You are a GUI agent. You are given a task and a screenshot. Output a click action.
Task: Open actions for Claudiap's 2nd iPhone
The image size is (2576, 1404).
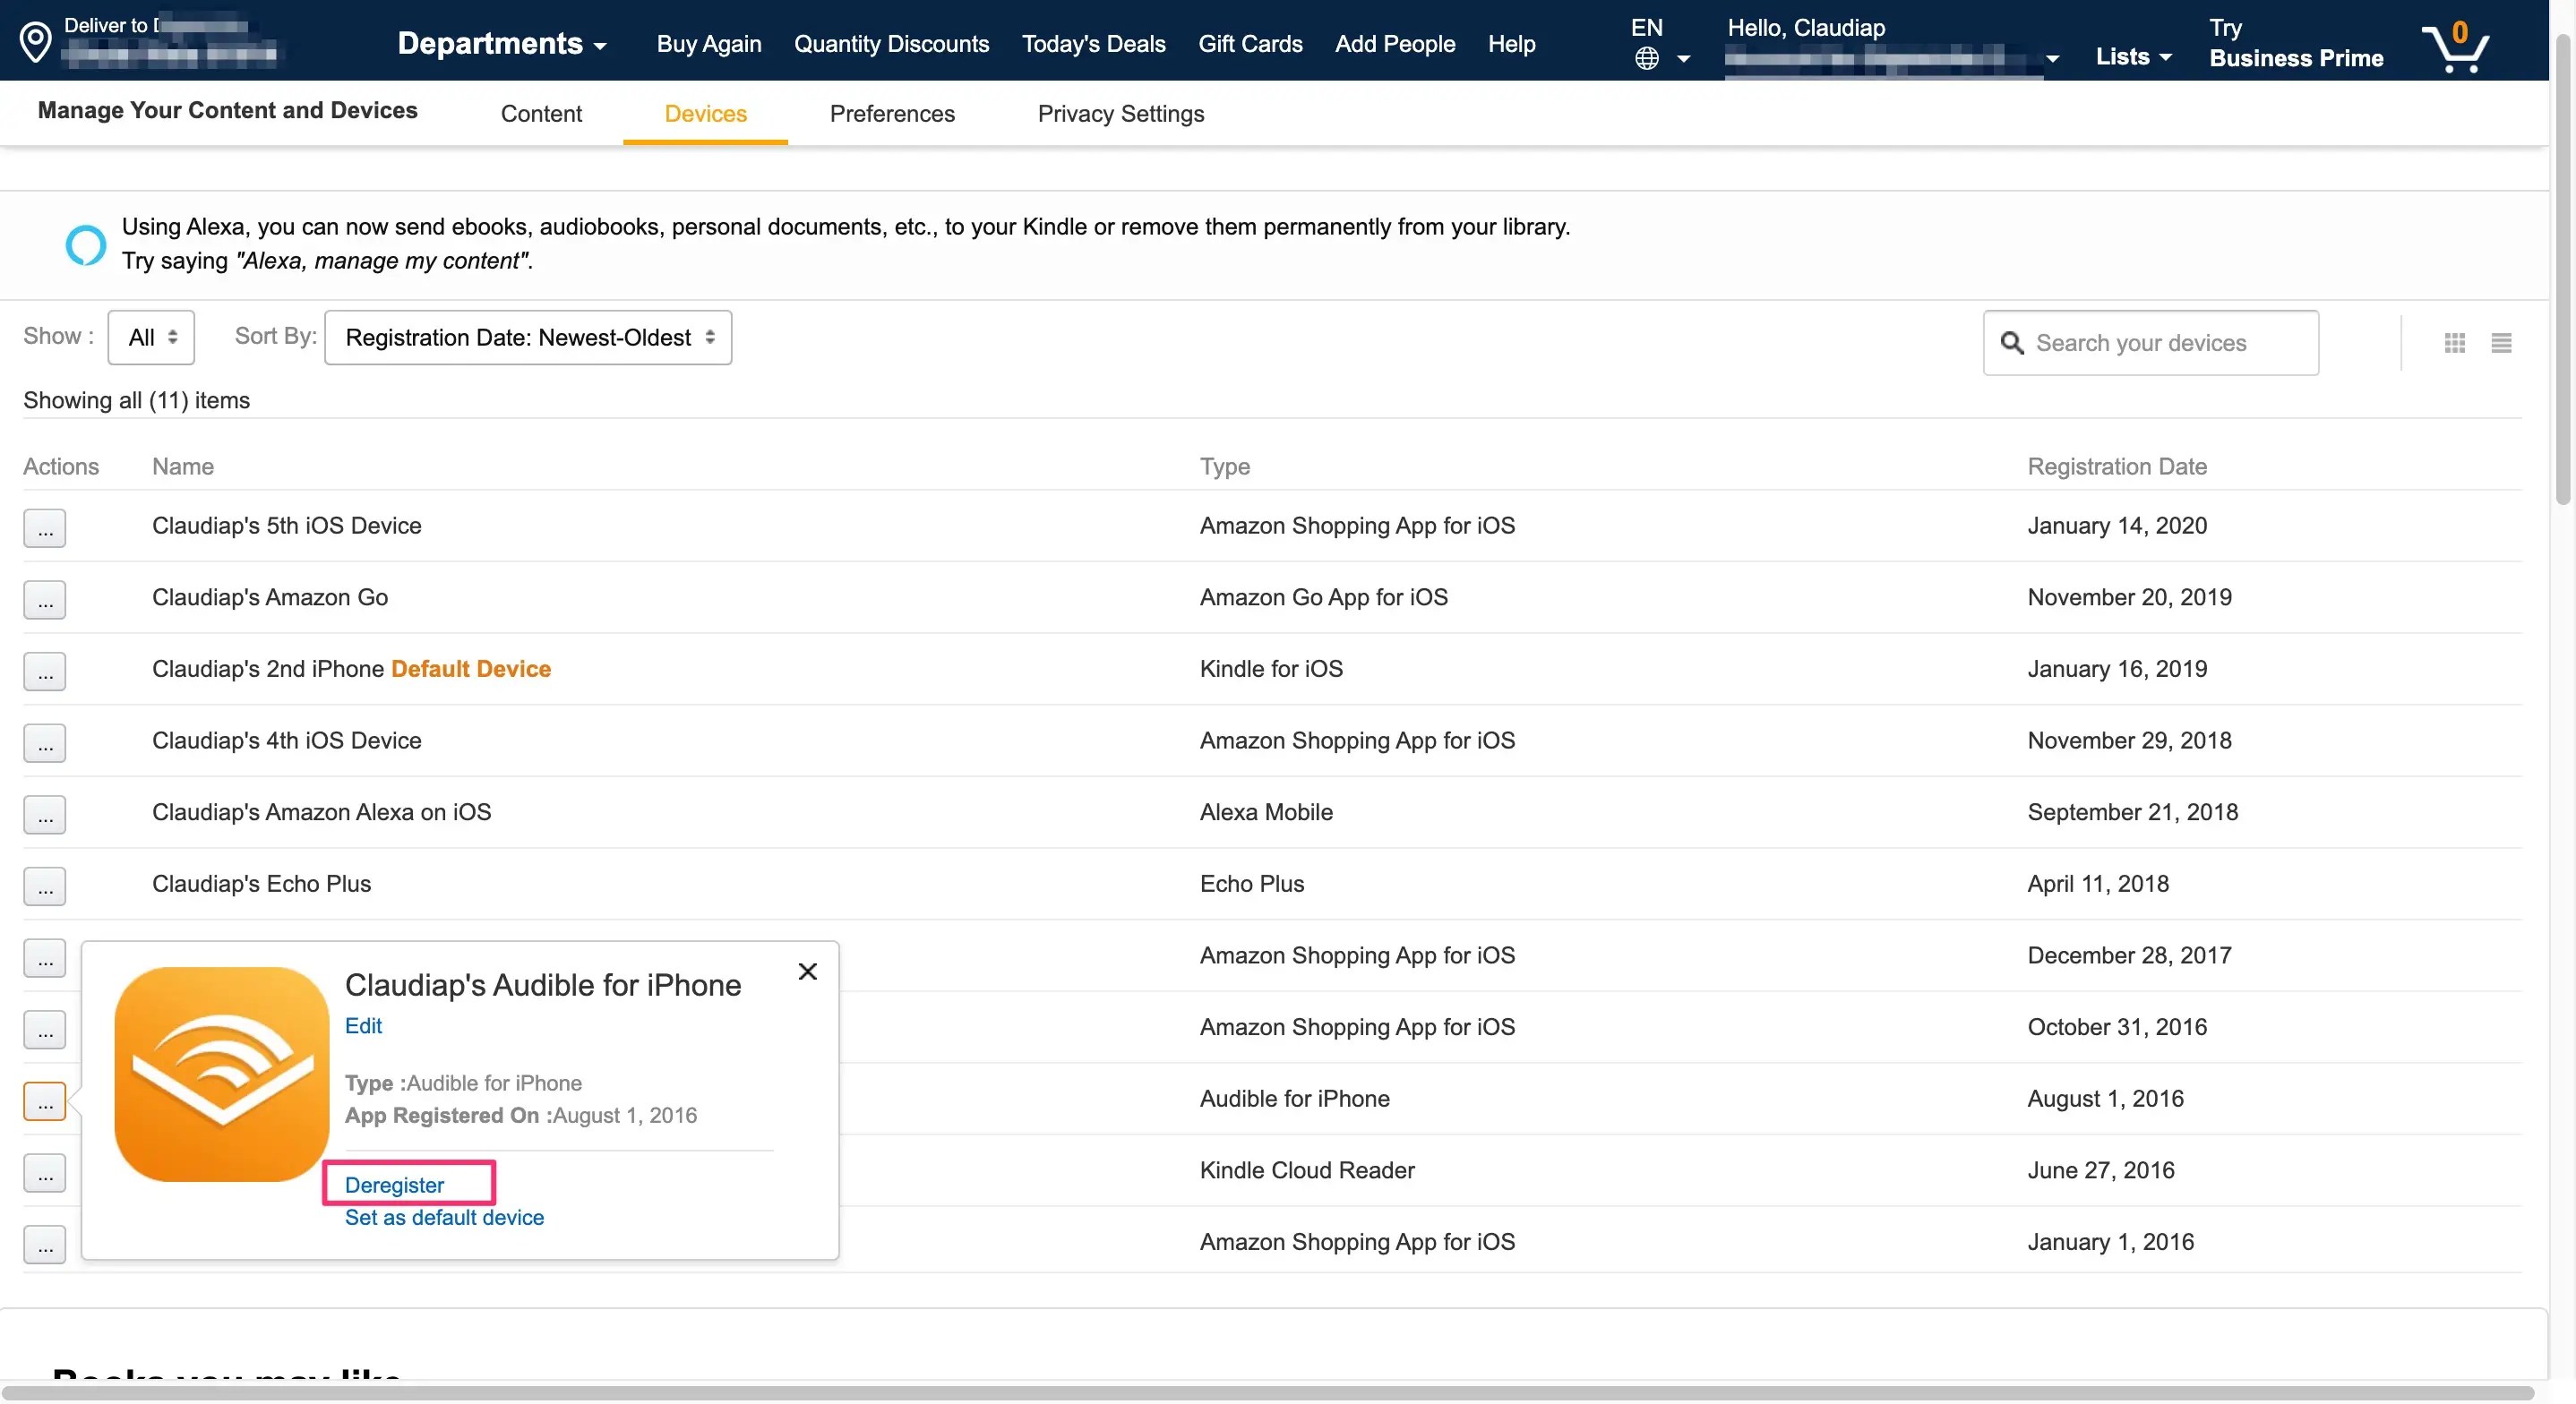[45, 671]
